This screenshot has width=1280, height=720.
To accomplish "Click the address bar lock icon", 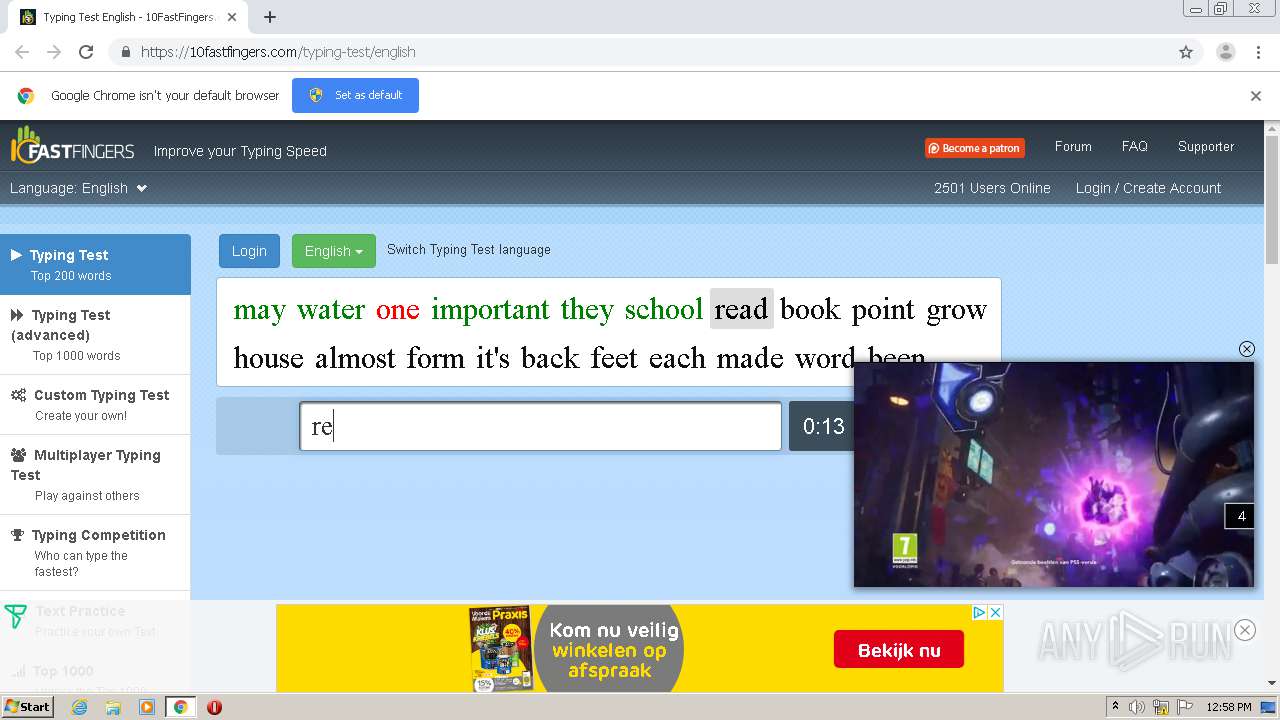I will pos(125,52).
